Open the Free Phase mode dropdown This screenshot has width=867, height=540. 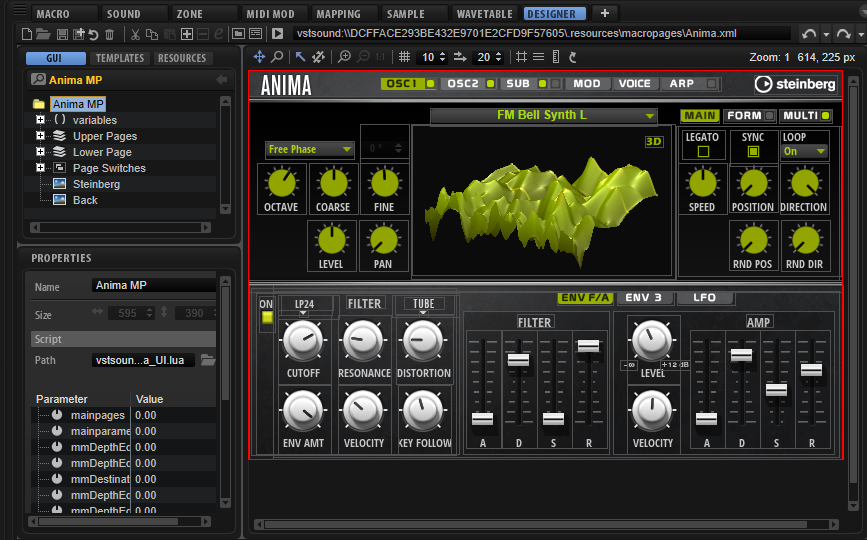[x=309, y=149]
